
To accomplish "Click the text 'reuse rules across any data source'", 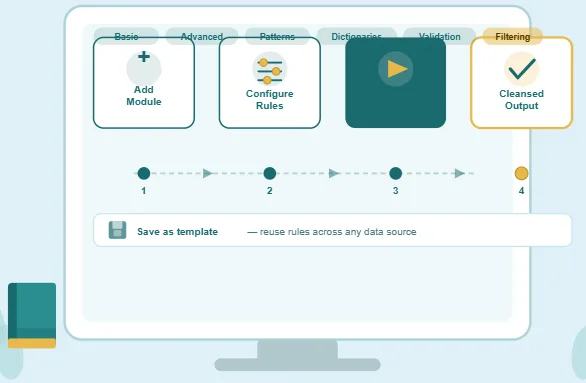I will pos(338,232).
